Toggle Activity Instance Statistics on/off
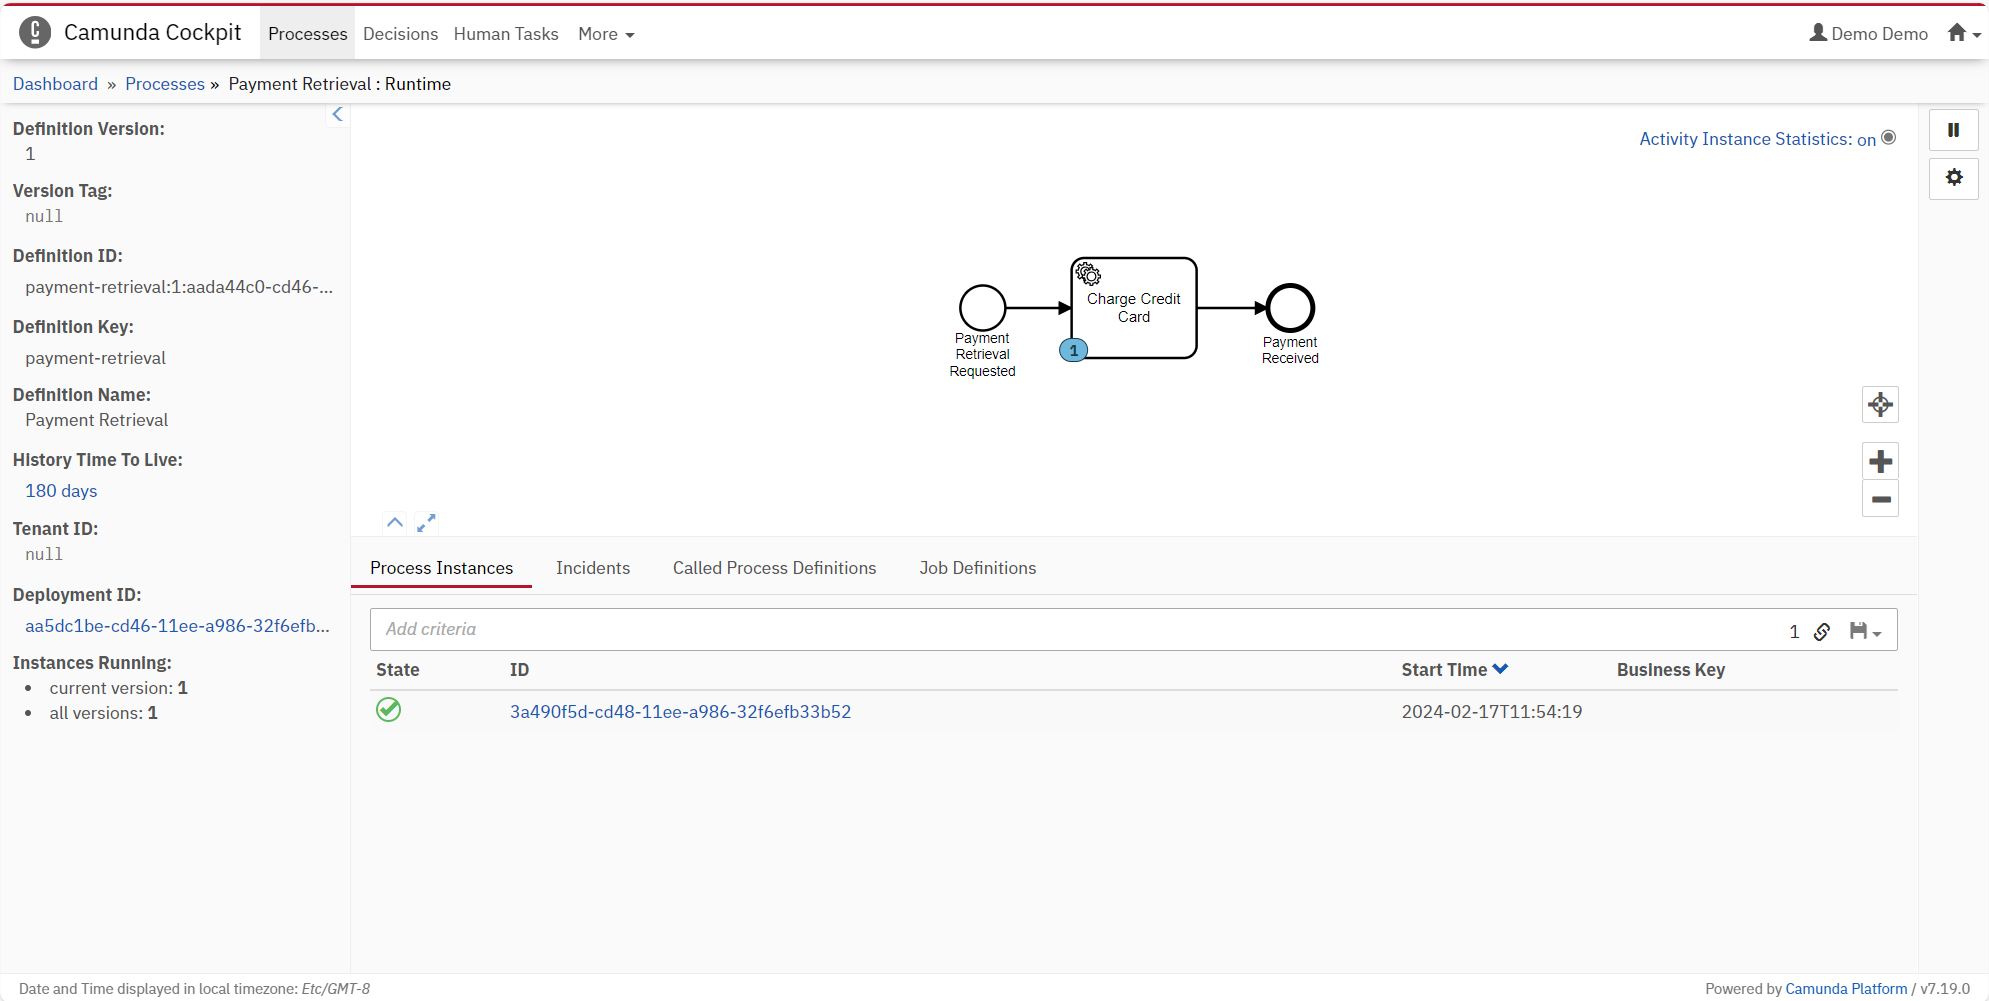The height and width of the screenshot is (1001, 1989). tap(1767, 139)
